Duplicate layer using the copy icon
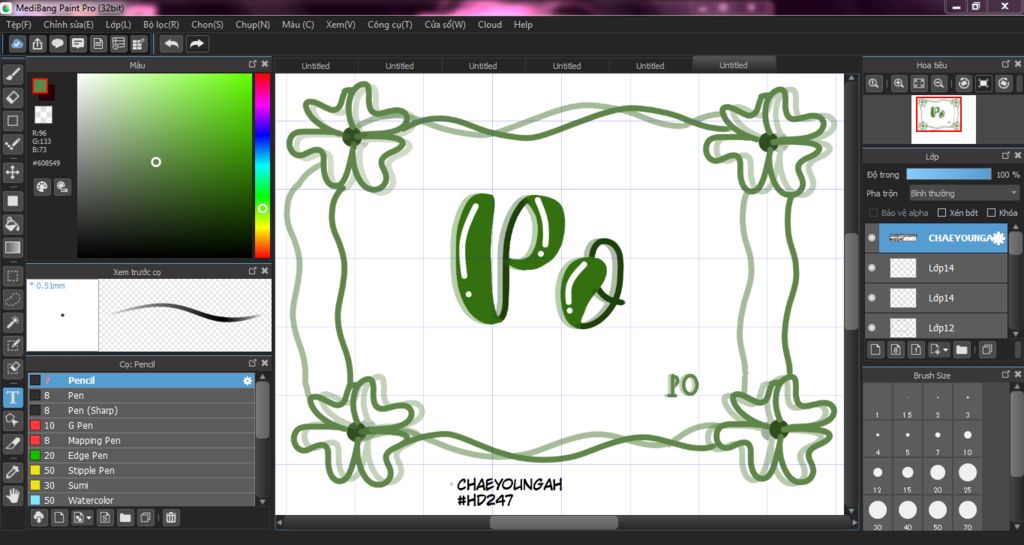This screenshot has height=545, width=1024. [987, 350]
